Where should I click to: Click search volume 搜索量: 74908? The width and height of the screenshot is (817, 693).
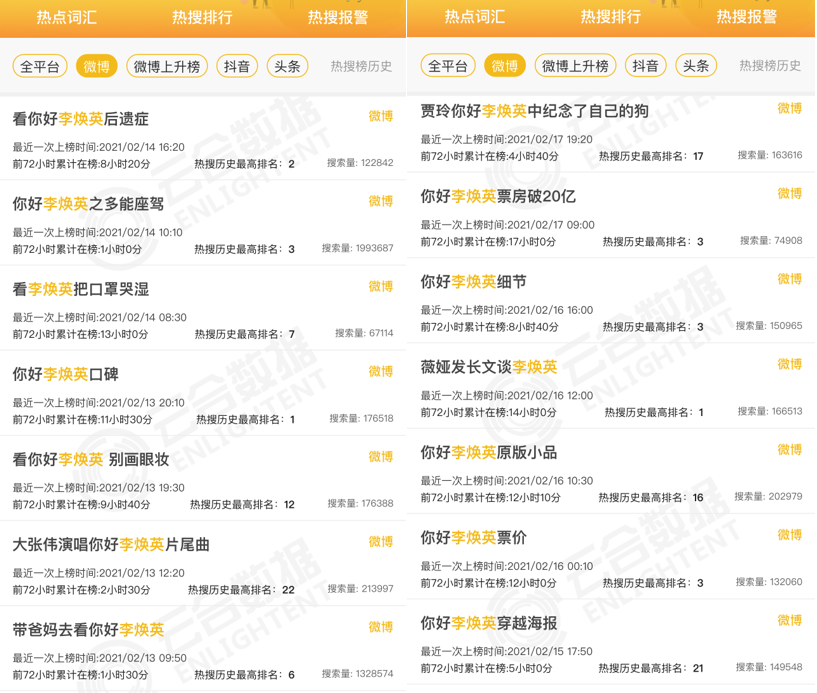(x=771, y=241)
